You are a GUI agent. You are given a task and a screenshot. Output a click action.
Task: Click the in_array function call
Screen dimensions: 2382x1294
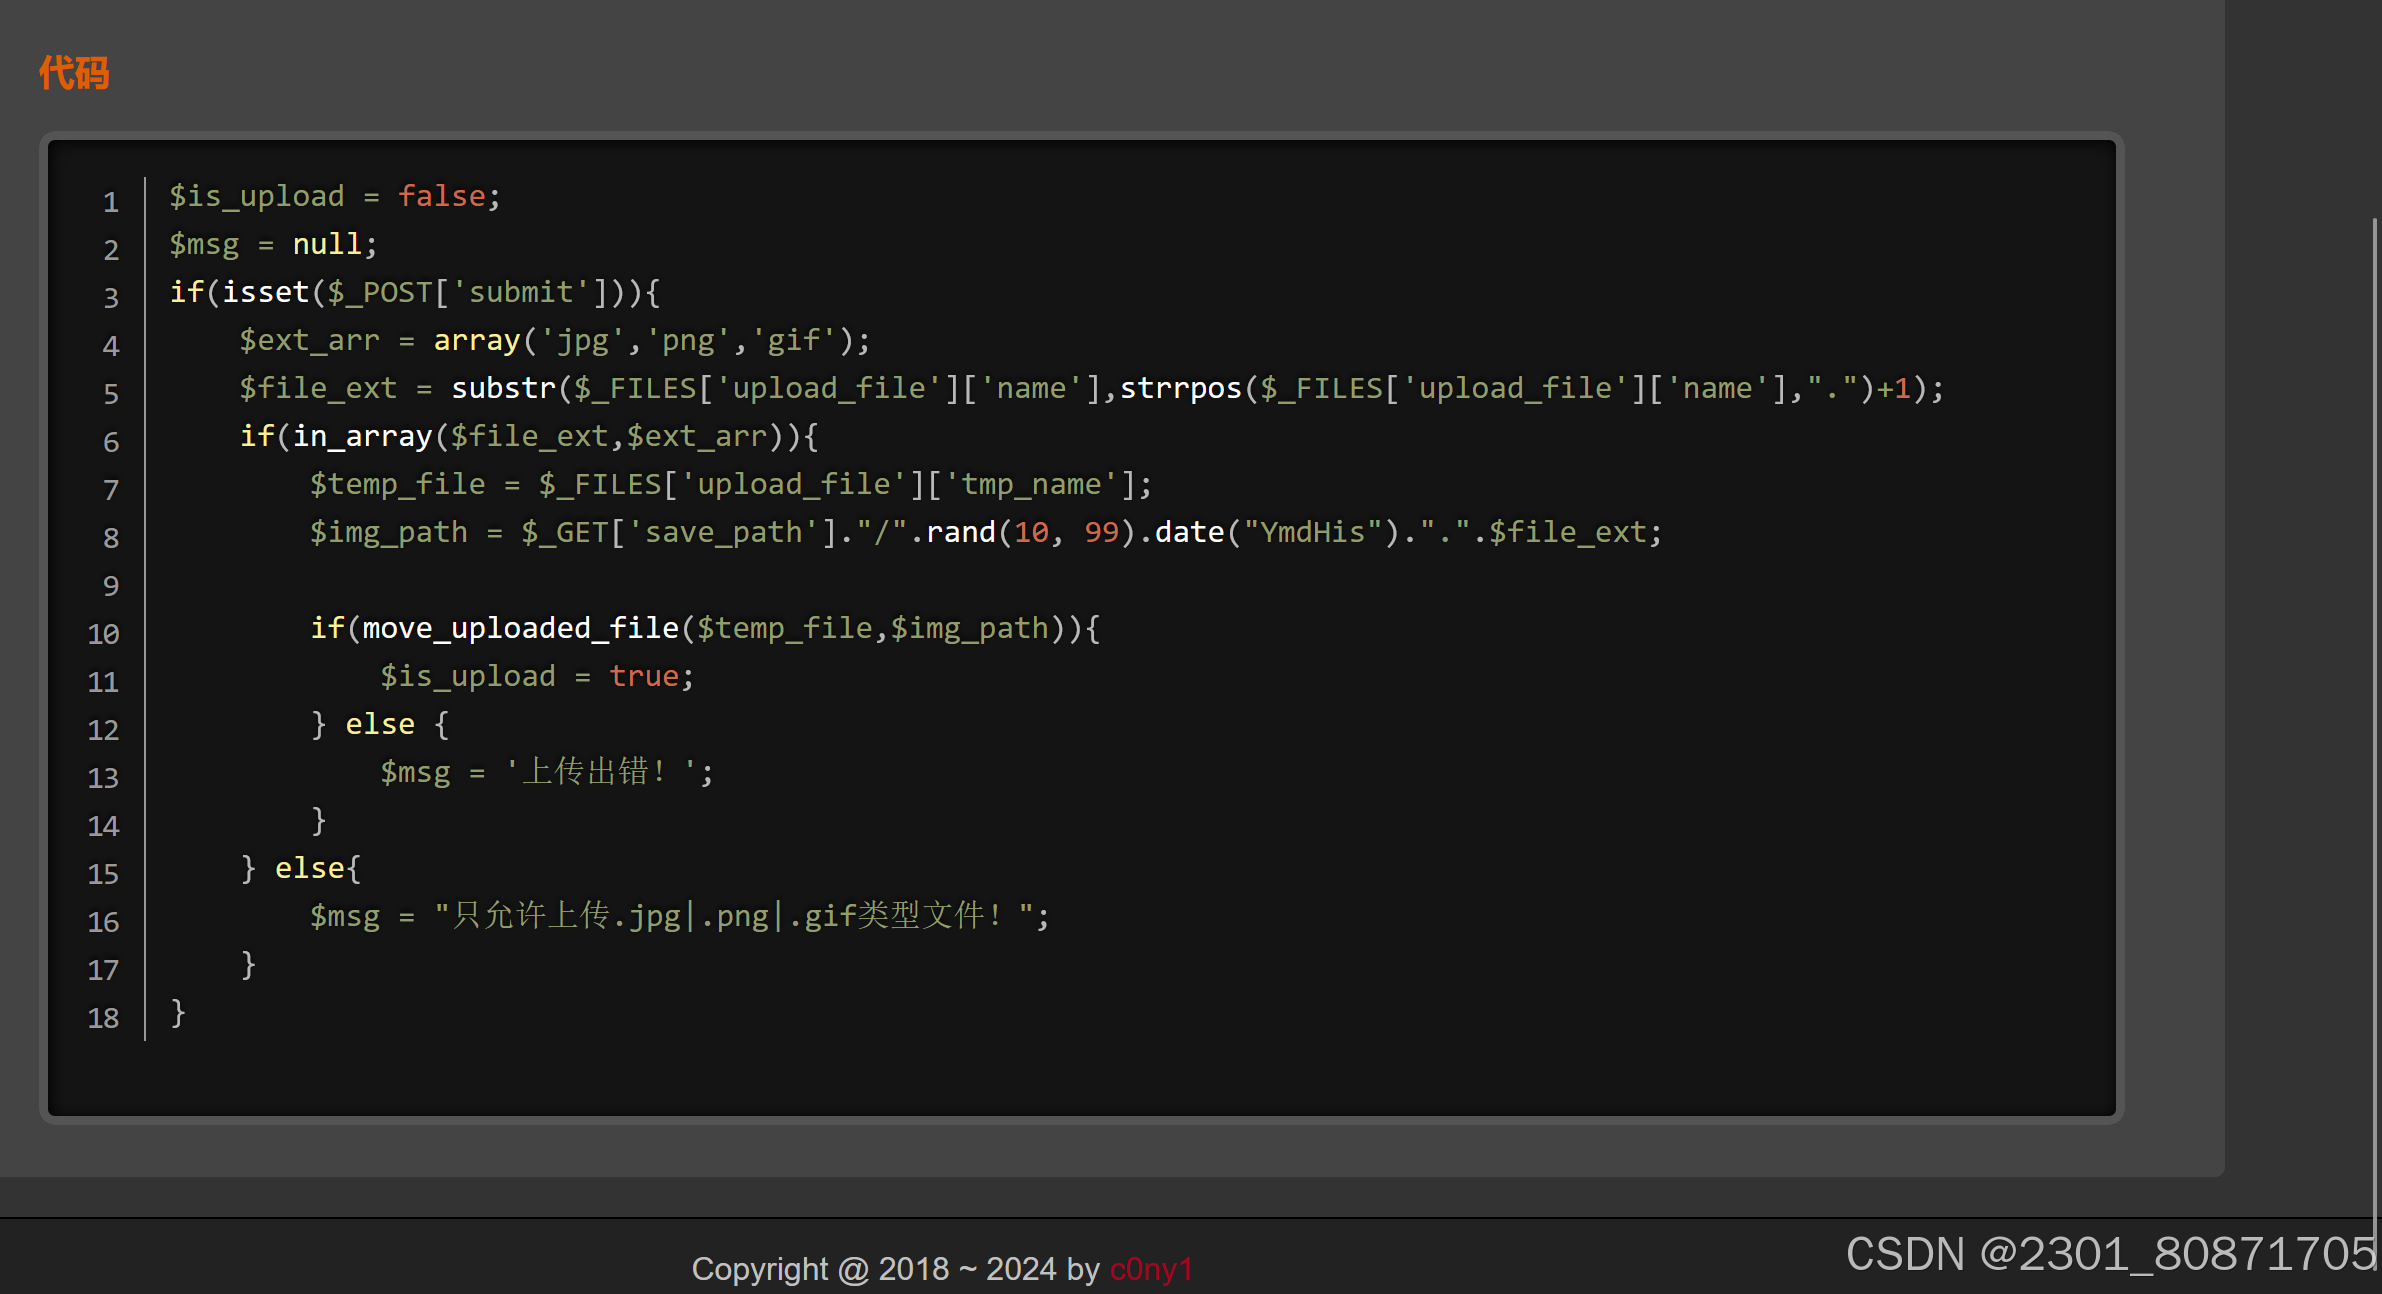pyautogui.click(x=362, y=436)
